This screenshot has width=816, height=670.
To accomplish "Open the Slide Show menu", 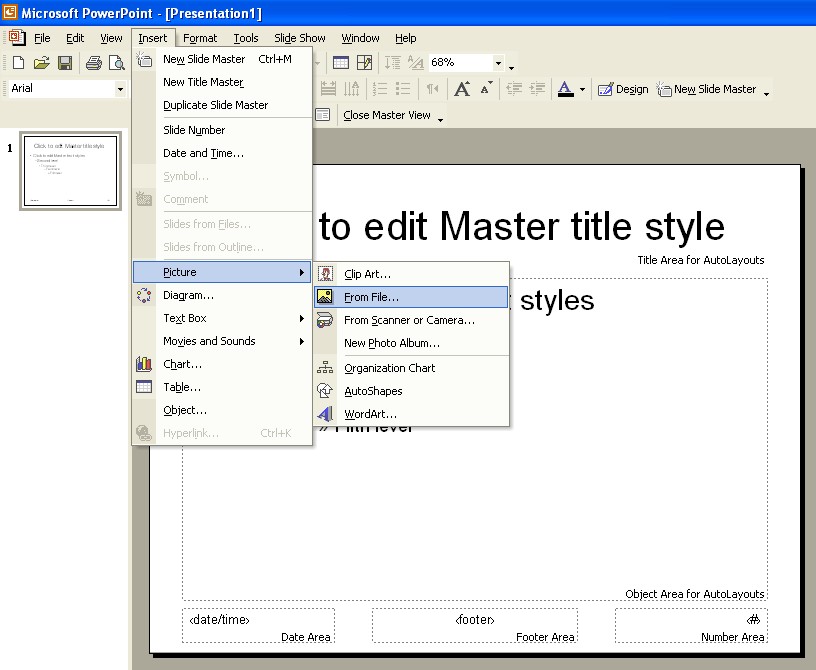I will (300, 38).
